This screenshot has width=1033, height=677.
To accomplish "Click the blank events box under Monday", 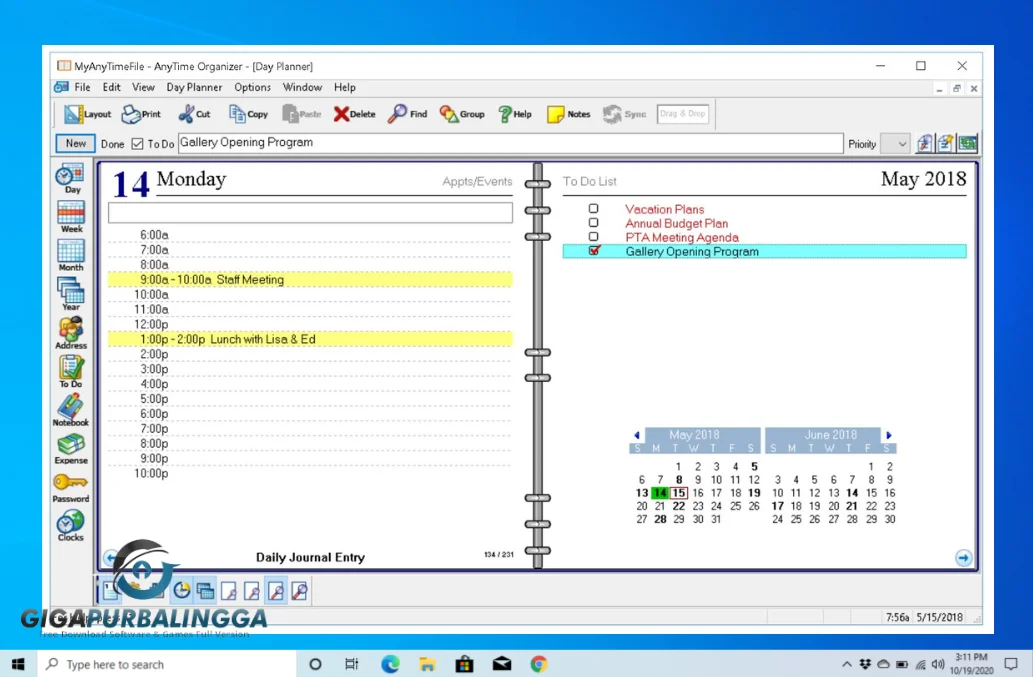I will point(310,212).
